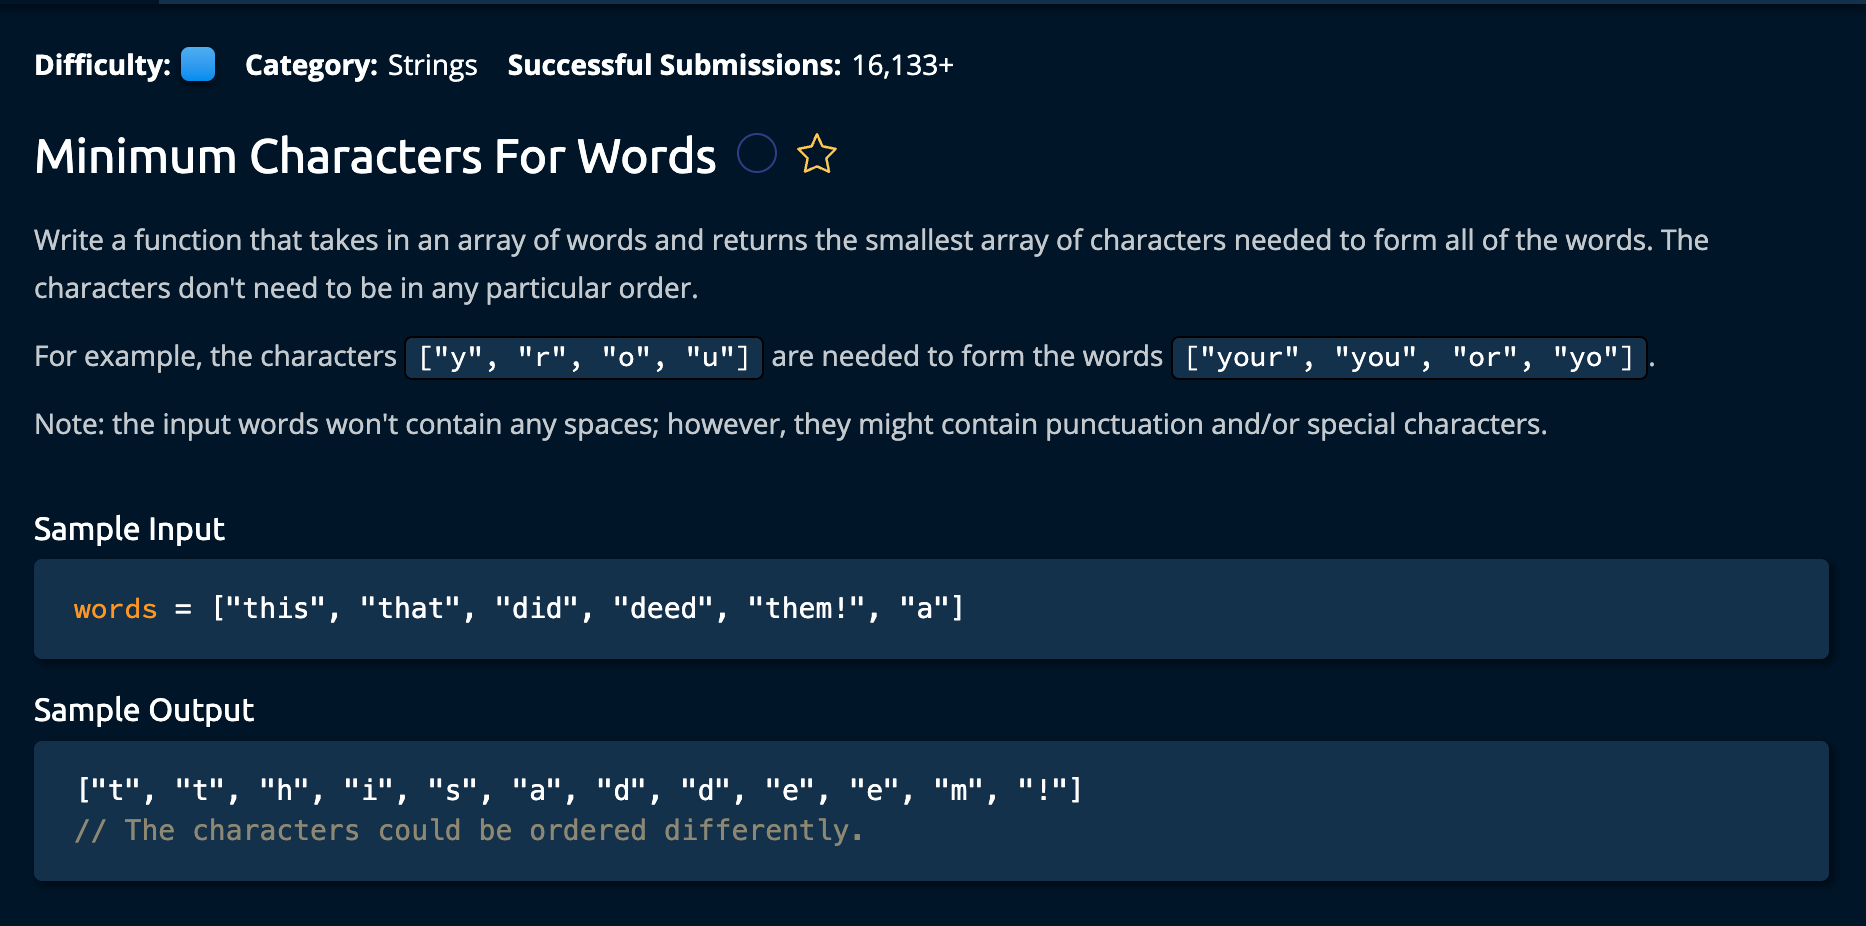Click the note about punctuation and special characters

[790, 424]
